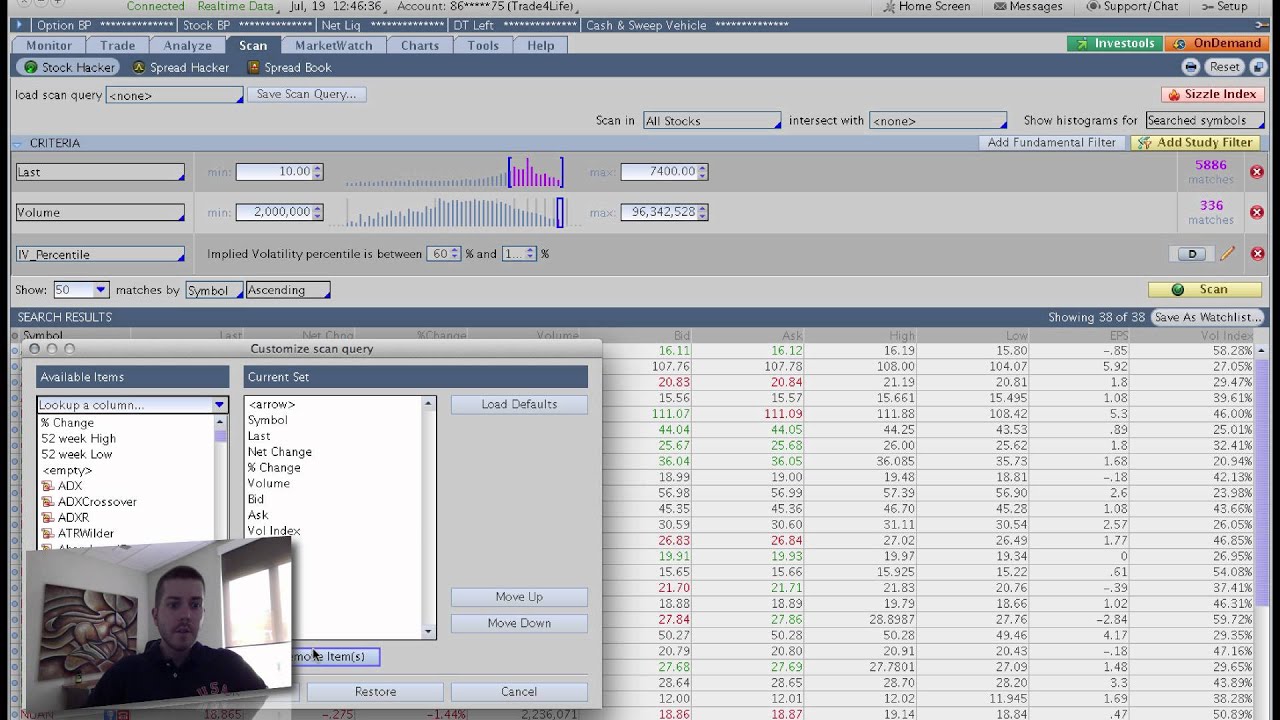Click the Reset button
This screenshot has height=720, width=1280.
tap(1224, 67)
